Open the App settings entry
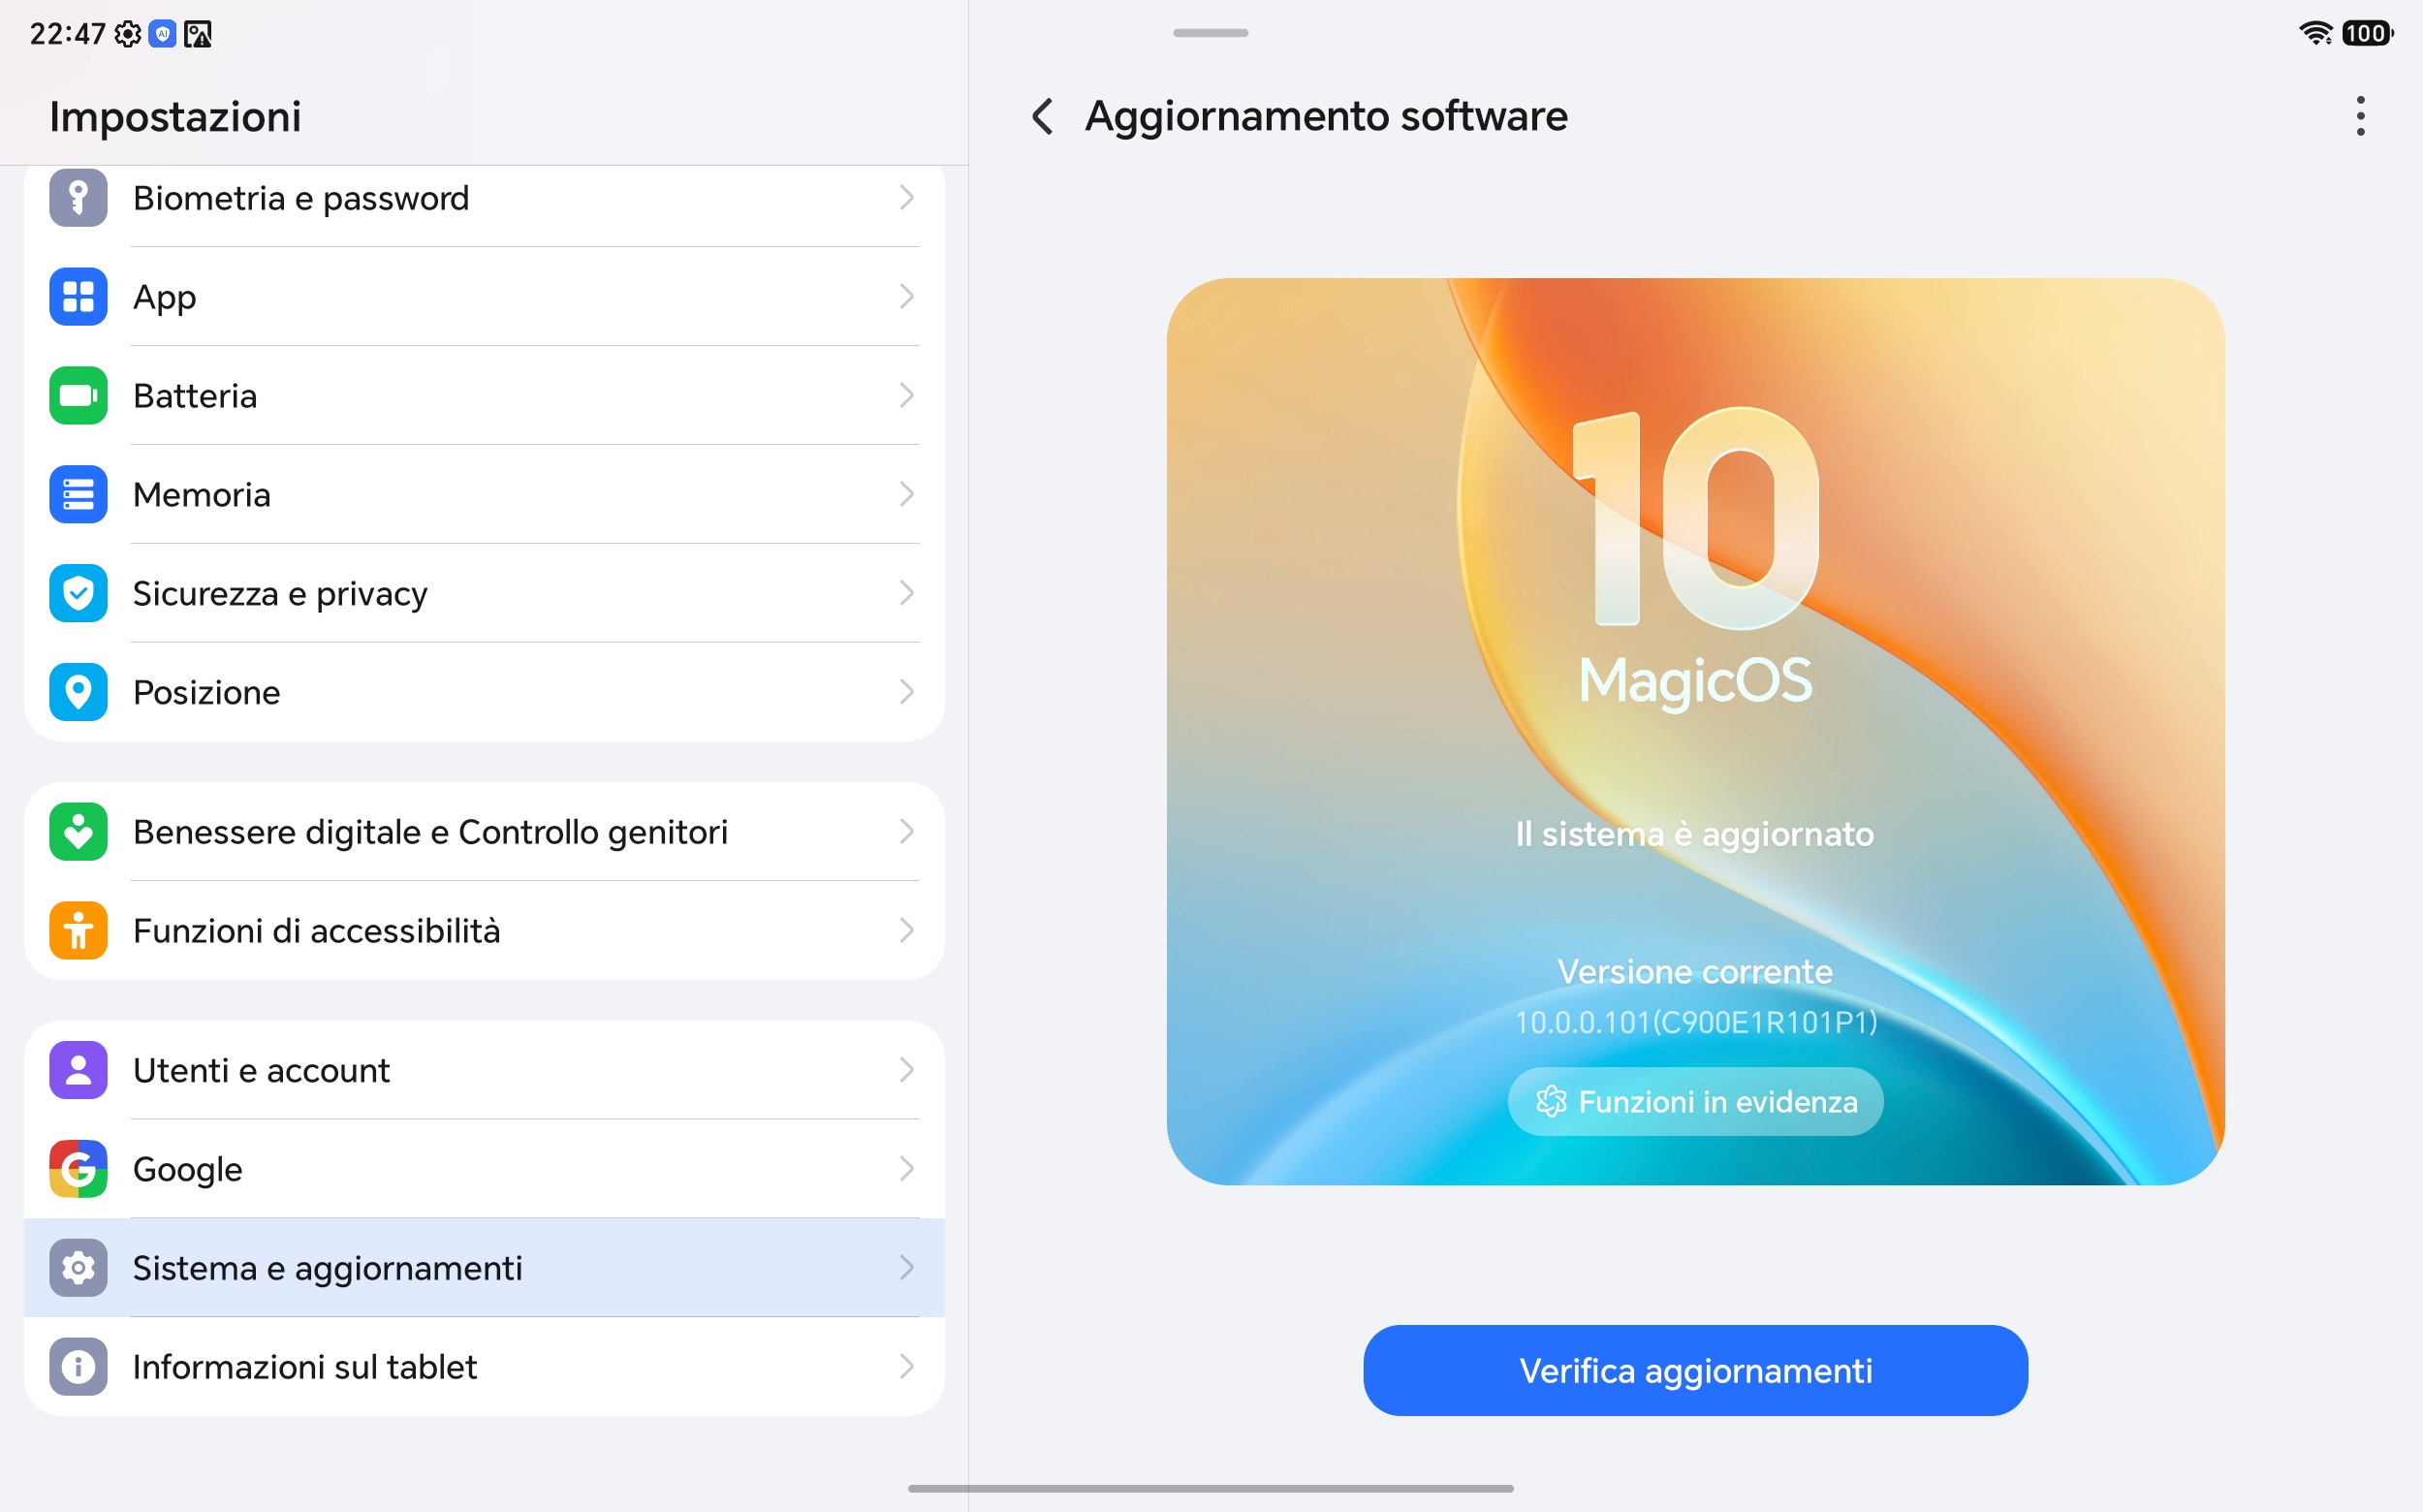This screenshot has width=2423, height=1512. coord(484,297)
